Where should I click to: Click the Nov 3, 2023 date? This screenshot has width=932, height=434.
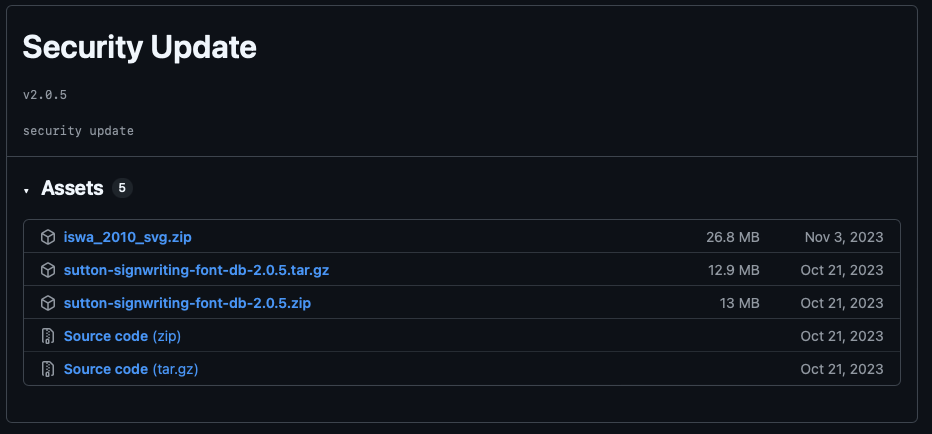844,237
